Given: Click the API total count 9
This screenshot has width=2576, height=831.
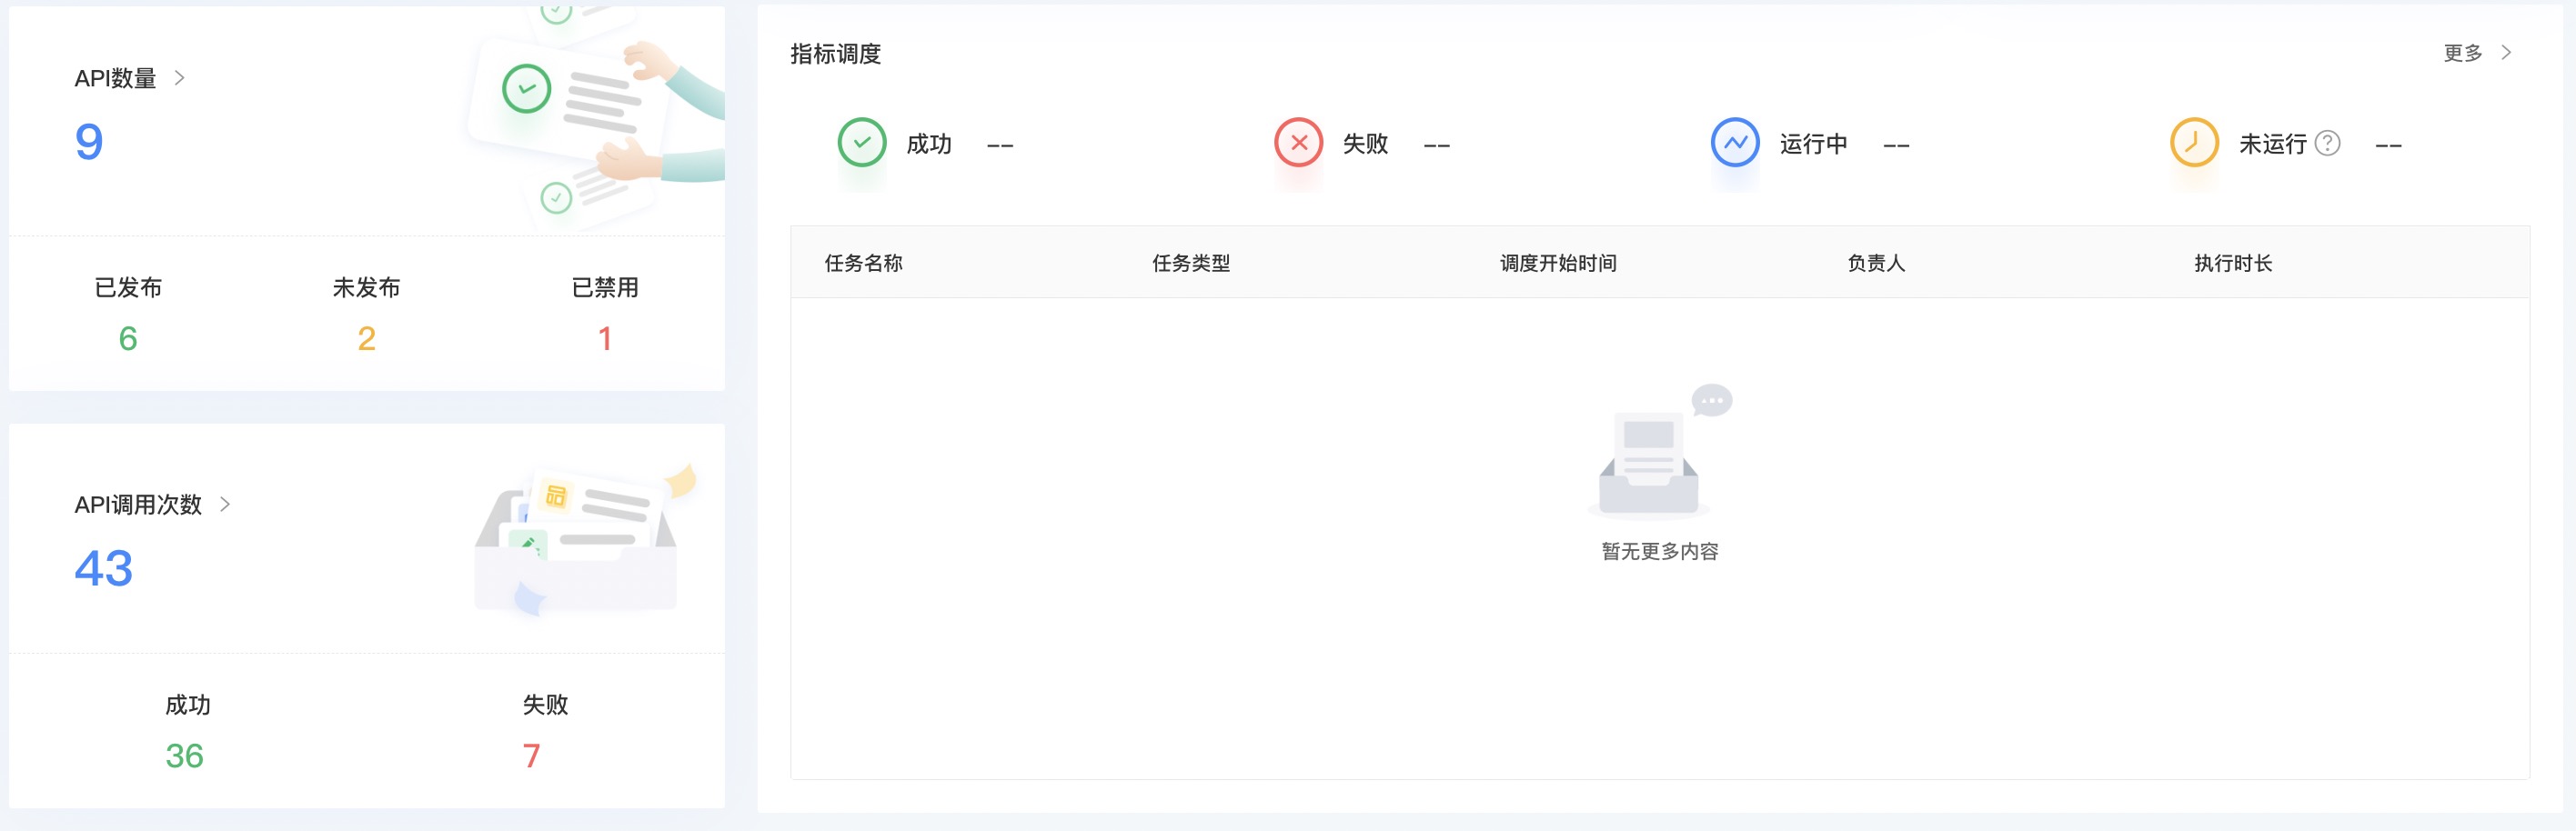Looking at the screenshot, I should click(x=89, y=141).
